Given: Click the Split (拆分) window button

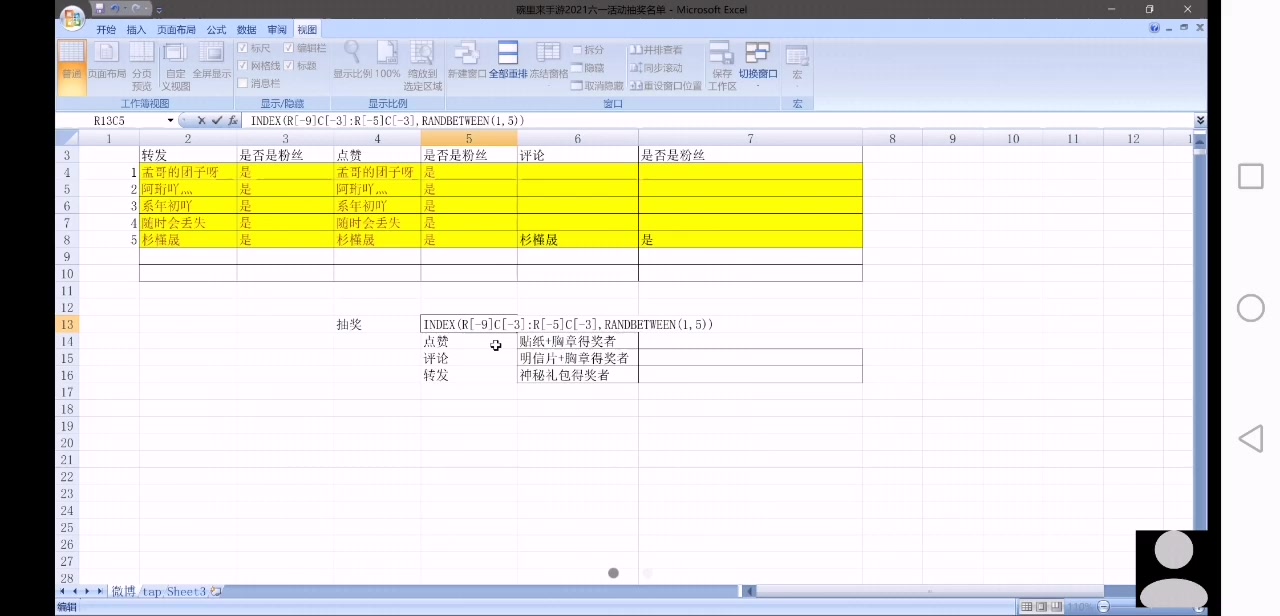Looking at the screenshot, I should point(588,49).
